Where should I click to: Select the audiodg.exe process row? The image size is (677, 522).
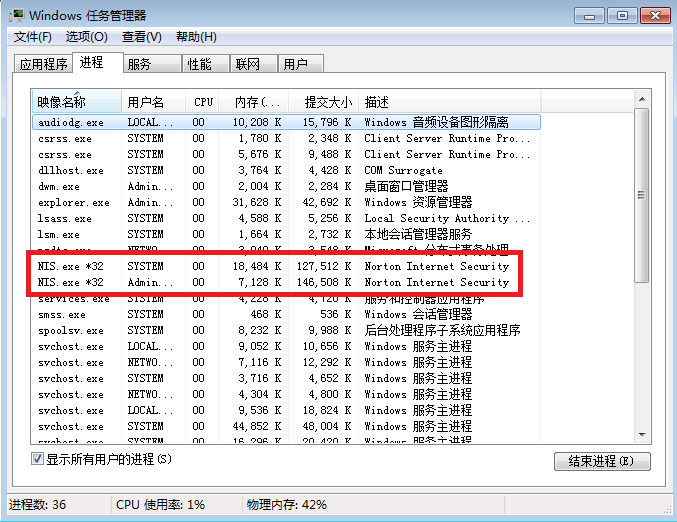pos(73,122)
